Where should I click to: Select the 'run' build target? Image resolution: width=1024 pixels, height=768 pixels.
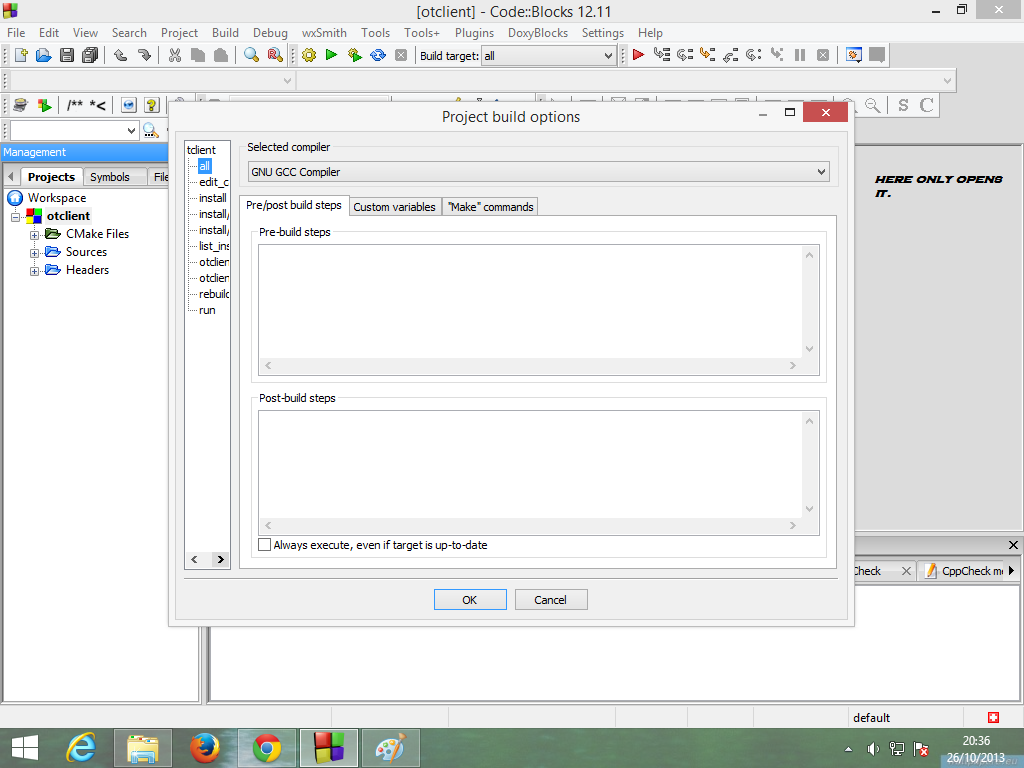pos(207,310)
